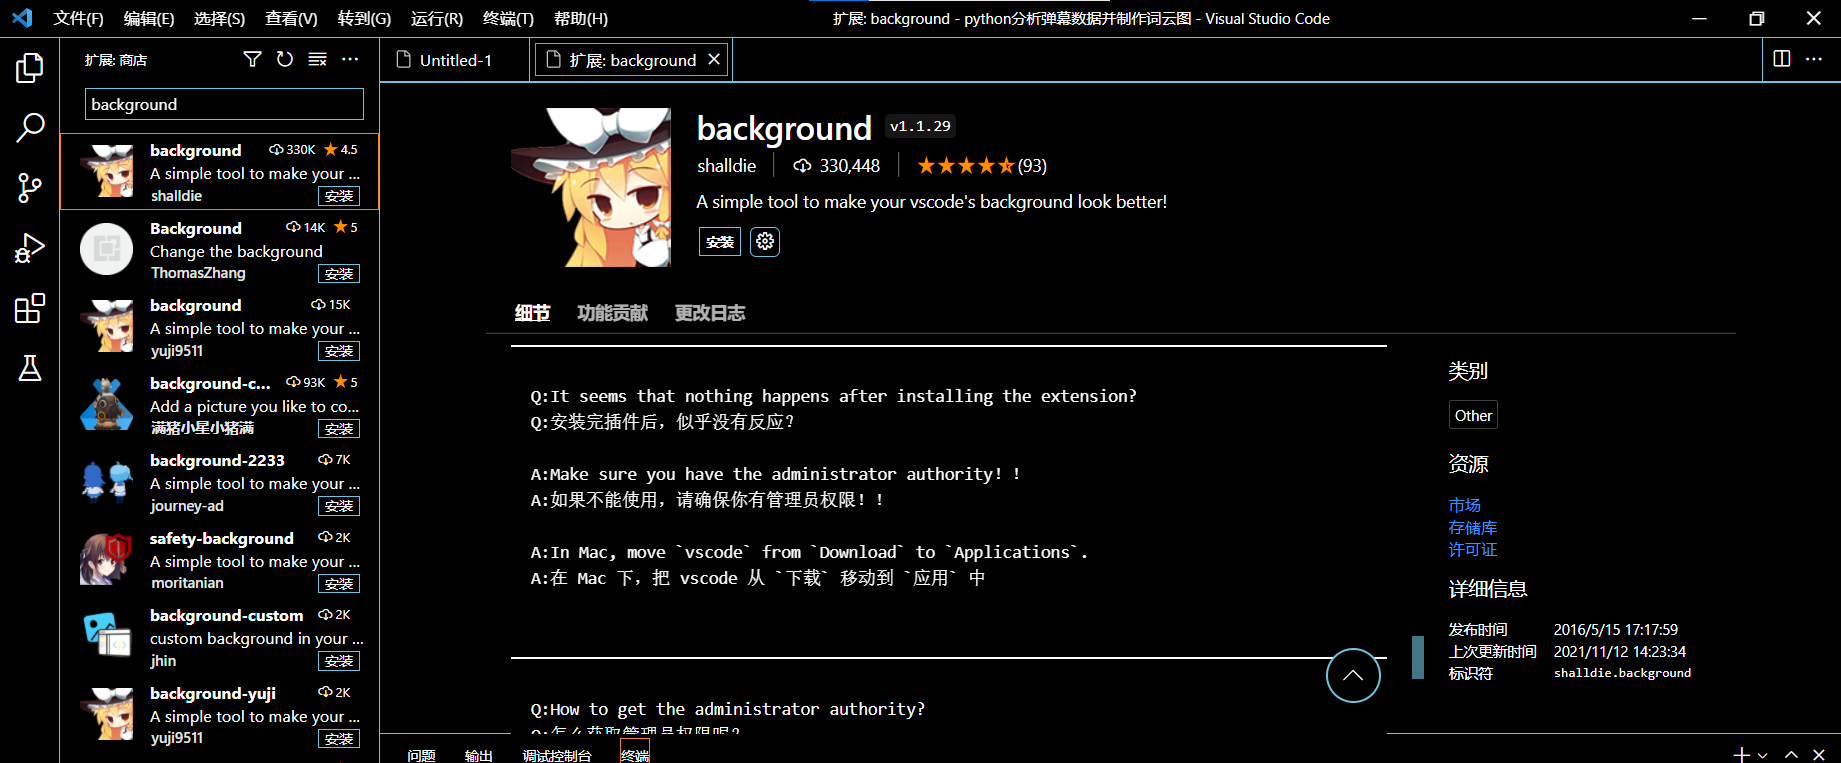Switch to the 问题 panel tab
1841x763 pixels.
(x=421, y=755)
